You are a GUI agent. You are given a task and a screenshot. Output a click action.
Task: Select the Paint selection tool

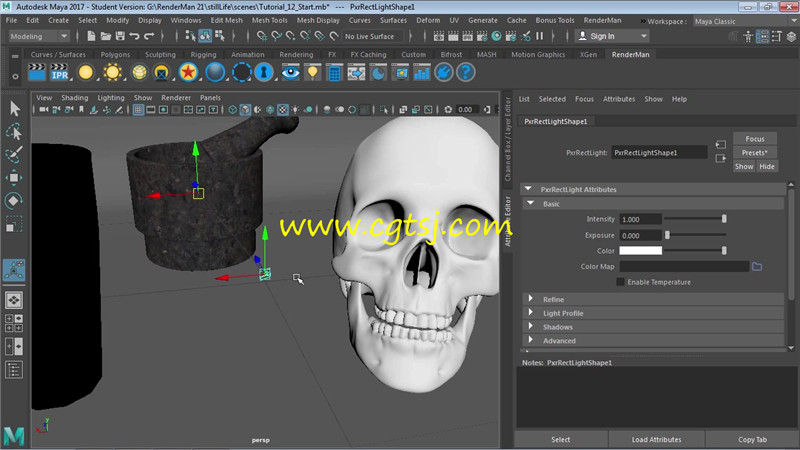pyautogui.click(x=14, y=155)
